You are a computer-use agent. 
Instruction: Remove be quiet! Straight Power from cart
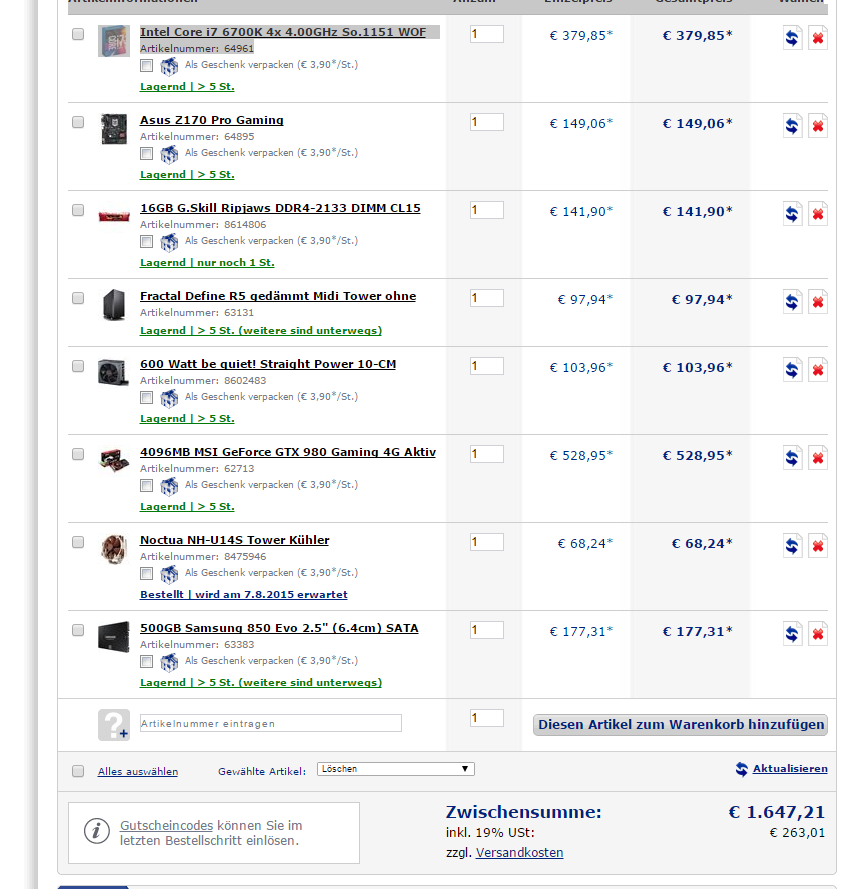[x=818, y=370]
